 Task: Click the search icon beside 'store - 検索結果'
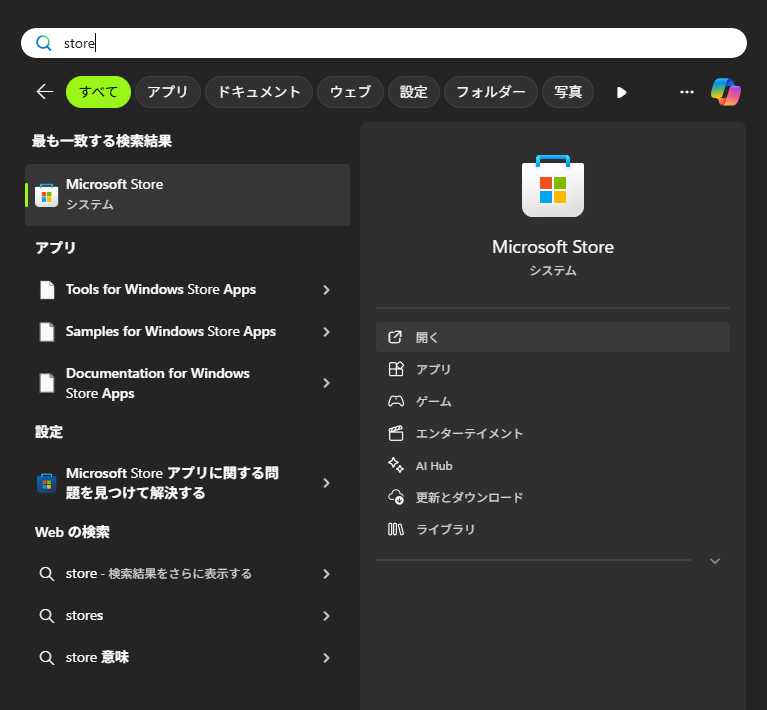[46, 573]
